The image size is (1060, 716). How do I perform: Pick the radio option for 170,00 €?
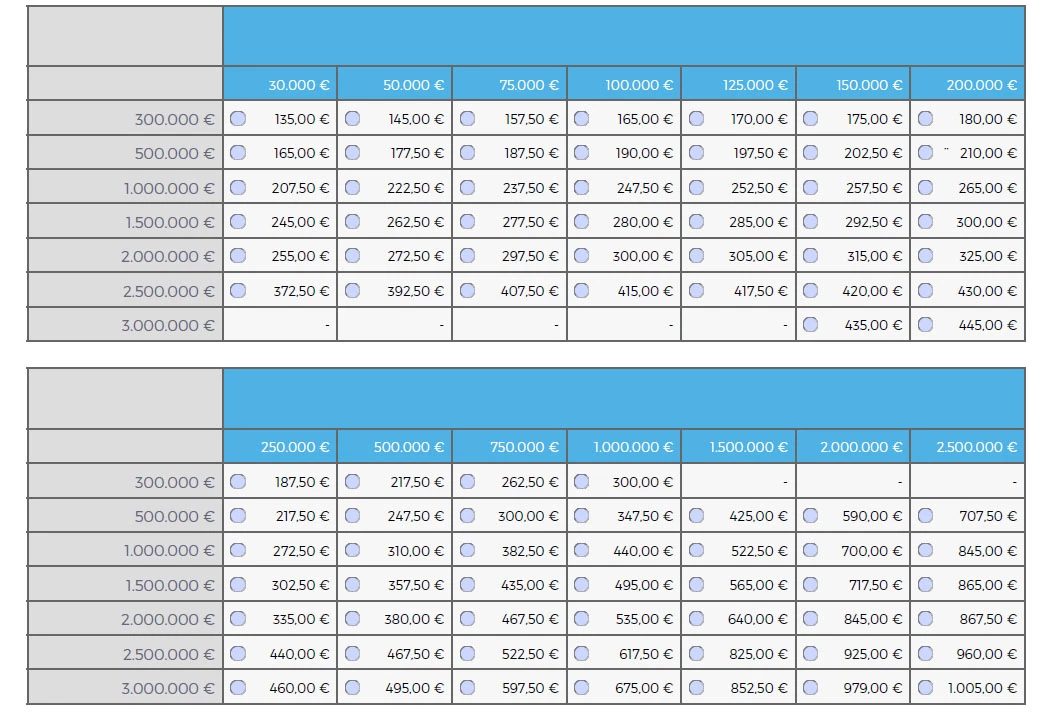pyautogui.click(x=696, y=119)
